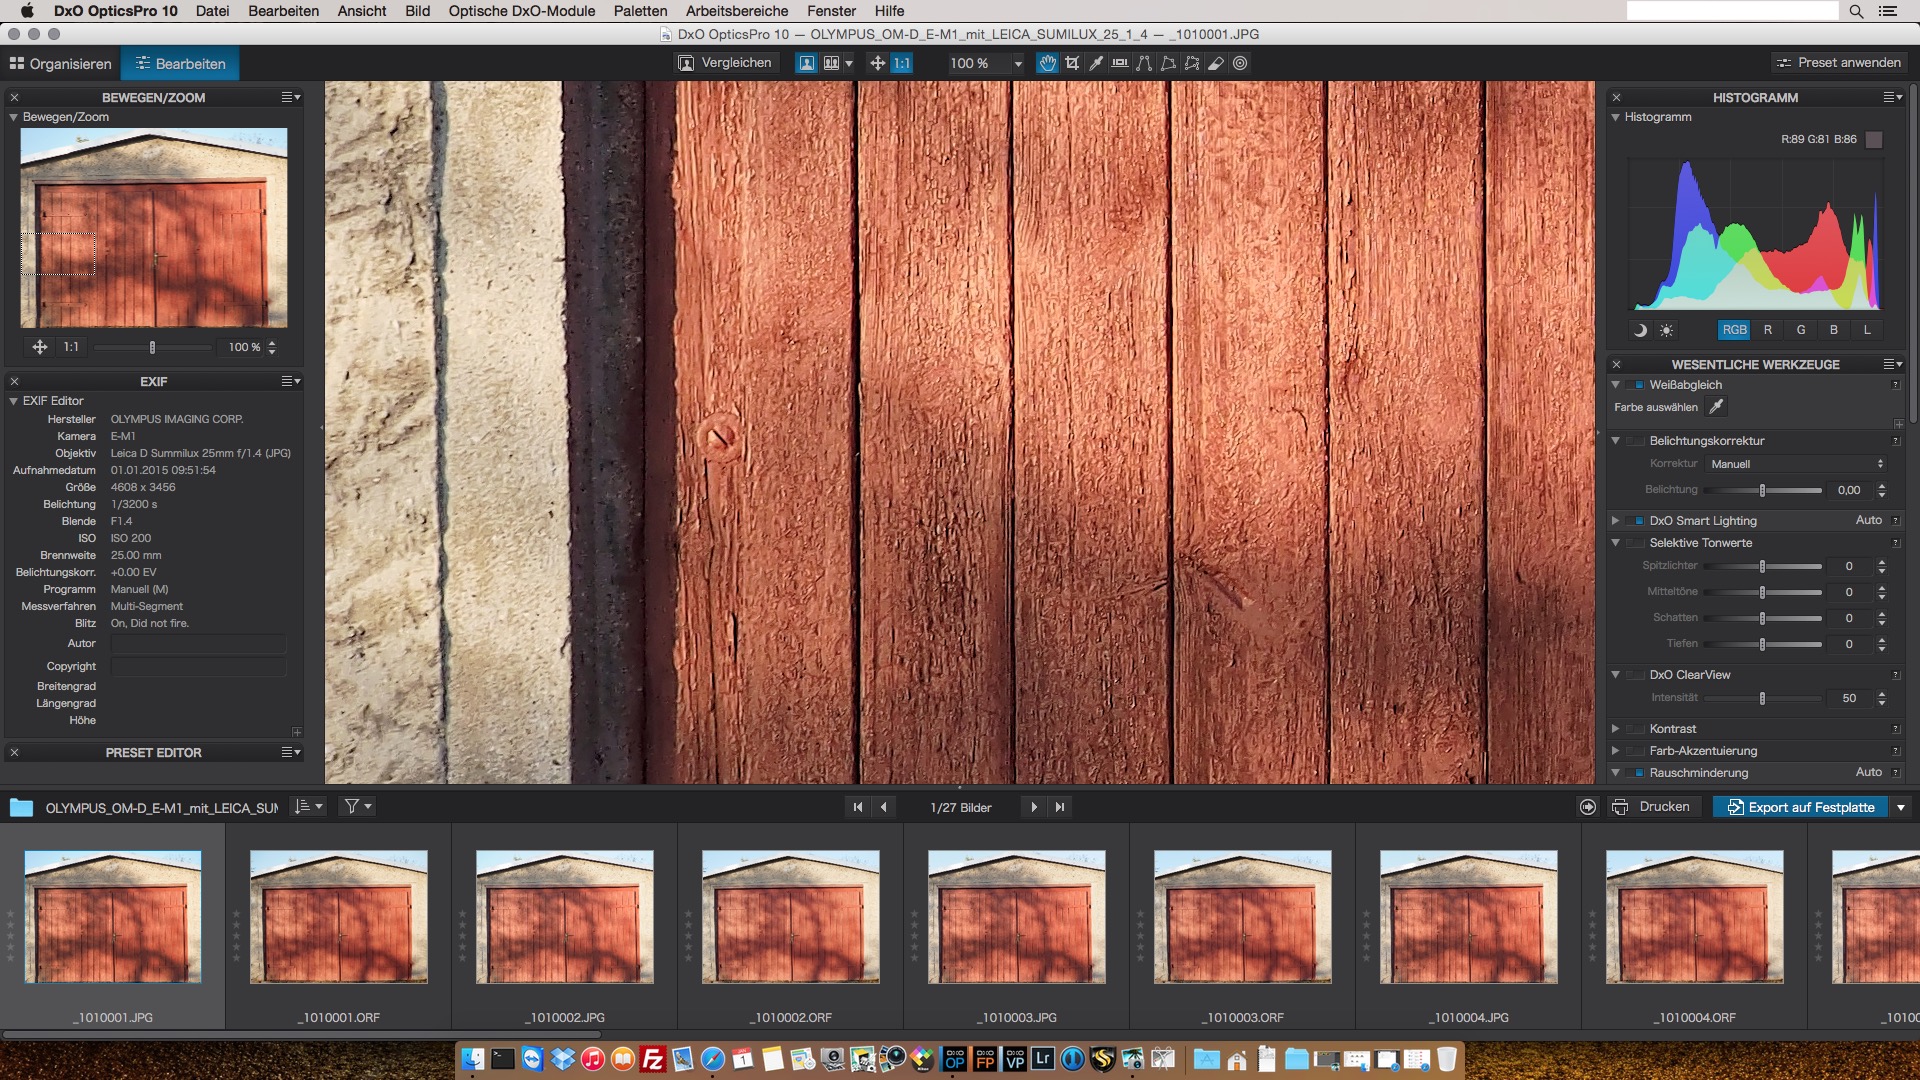Go to first image in filmstrip
Viewport: 1920px width, 1080px height.
[x=857, y=807]
